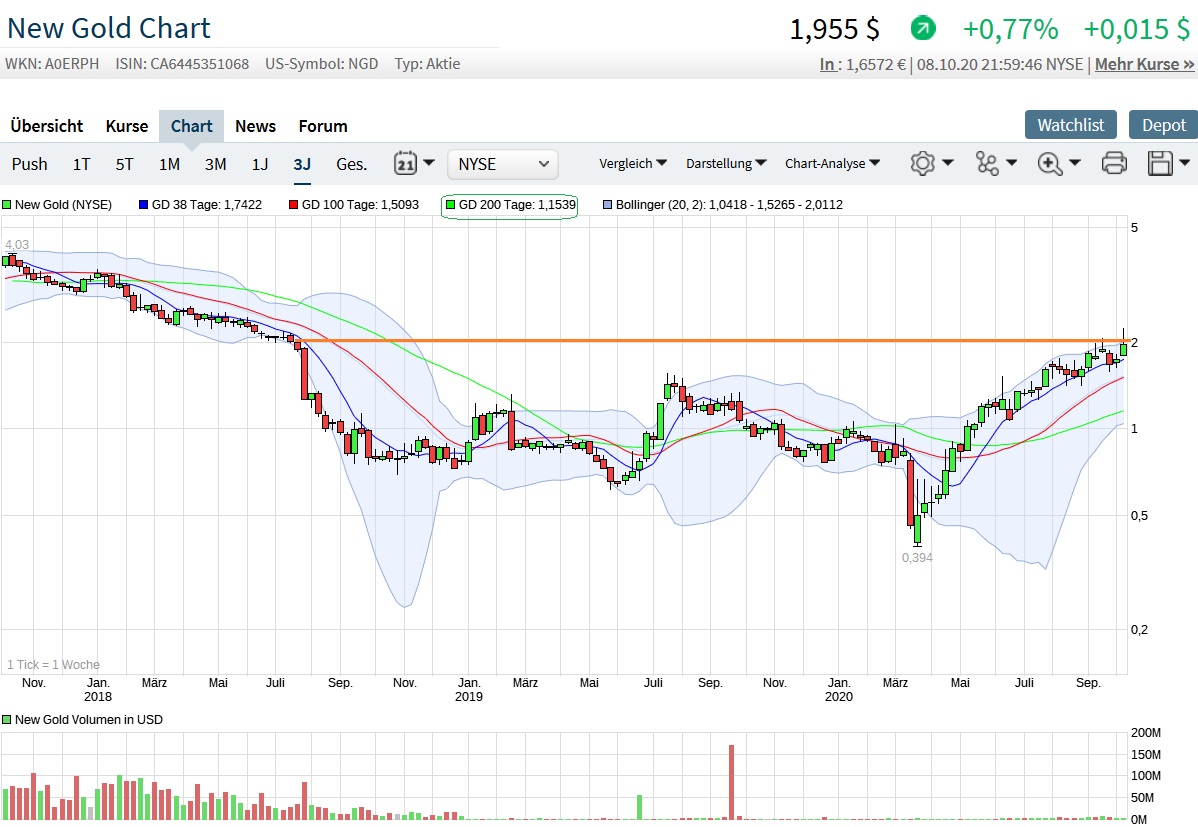1198x827 pixels.
Task: Expand the Vergleich comparison dropdown
Action: (631, 163)
